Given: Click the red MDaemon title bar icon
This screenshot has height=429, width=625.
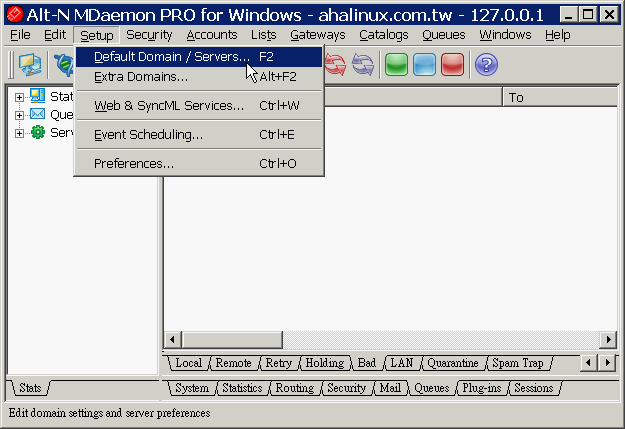Looking at the screenshot, I should coord(15,15).
